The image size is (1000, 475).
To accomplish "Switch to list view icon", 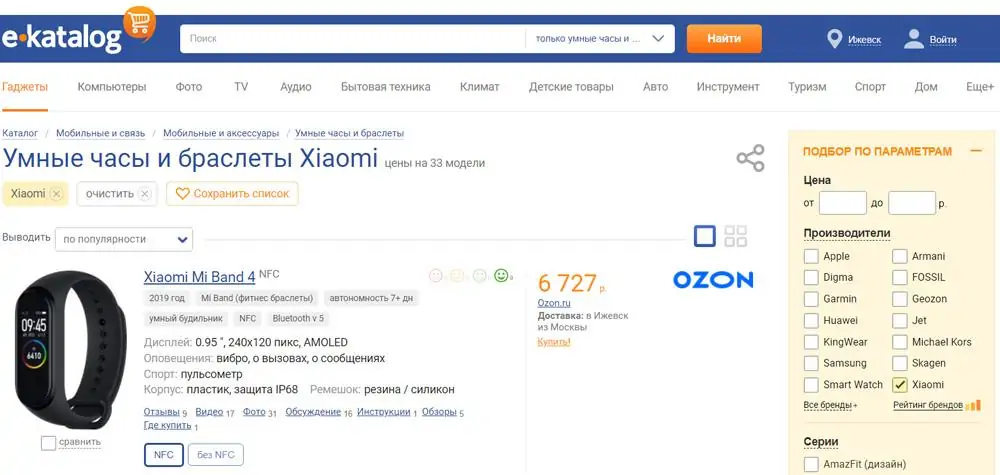I will coord(705,236).
